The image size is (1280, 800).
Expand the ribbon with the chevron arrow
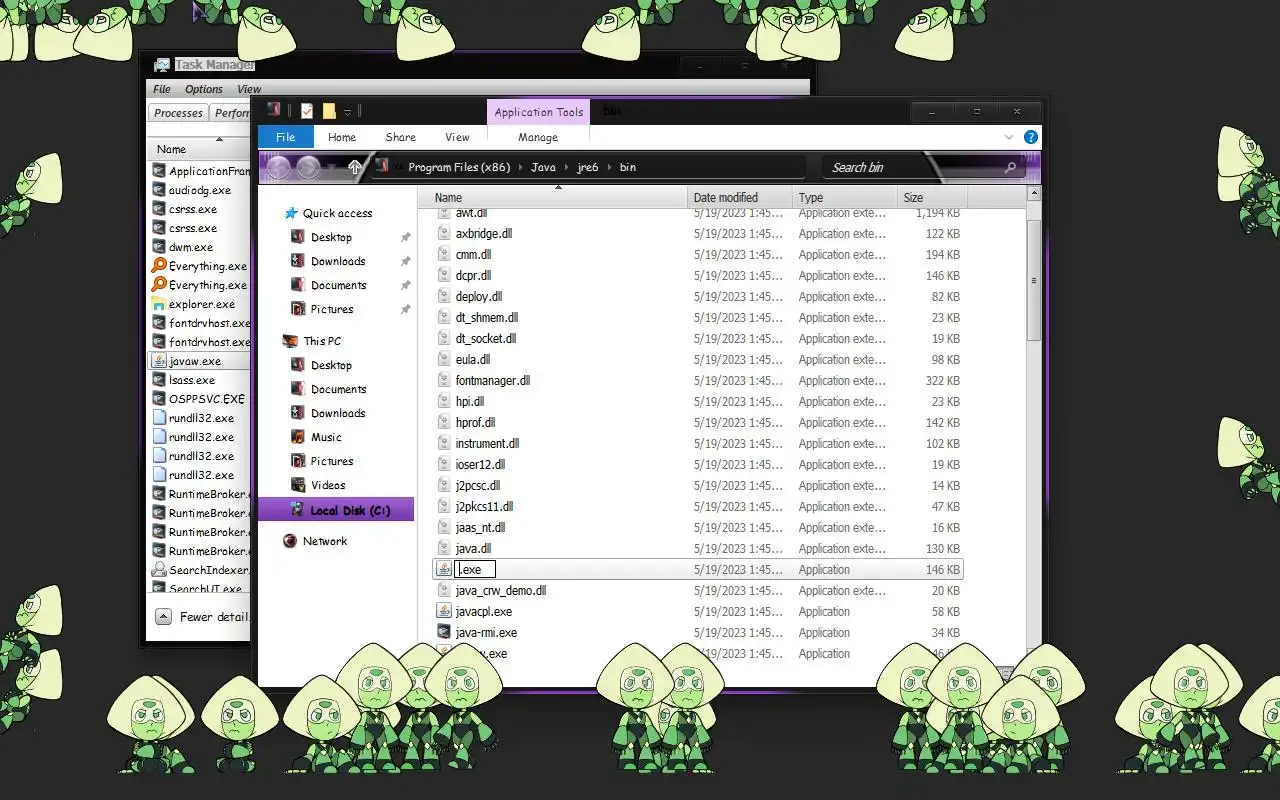(x=1009, y=137)
